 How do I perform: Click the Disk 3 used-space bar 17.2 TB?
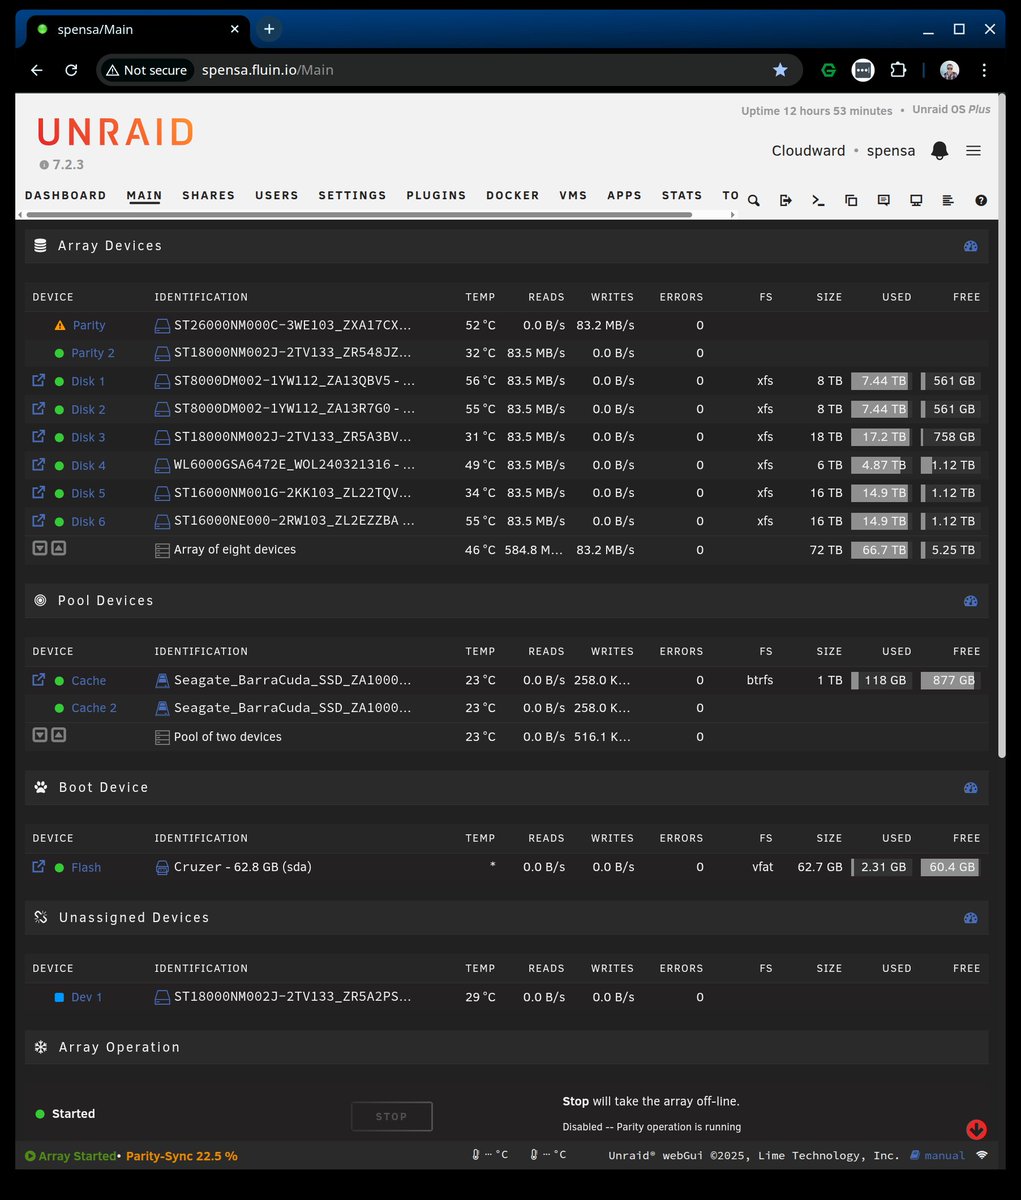click(x=881, y=437)
